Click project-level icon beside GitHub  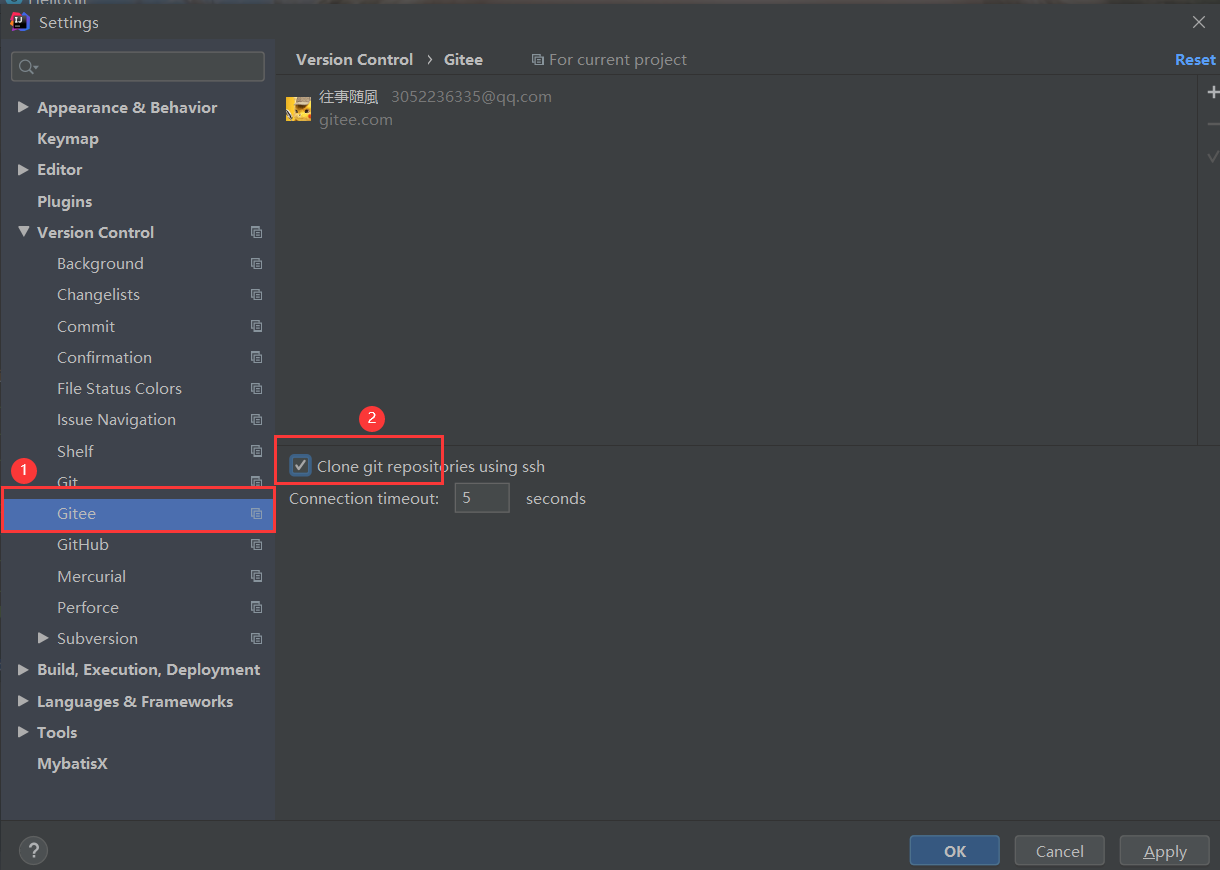point(256,545)
